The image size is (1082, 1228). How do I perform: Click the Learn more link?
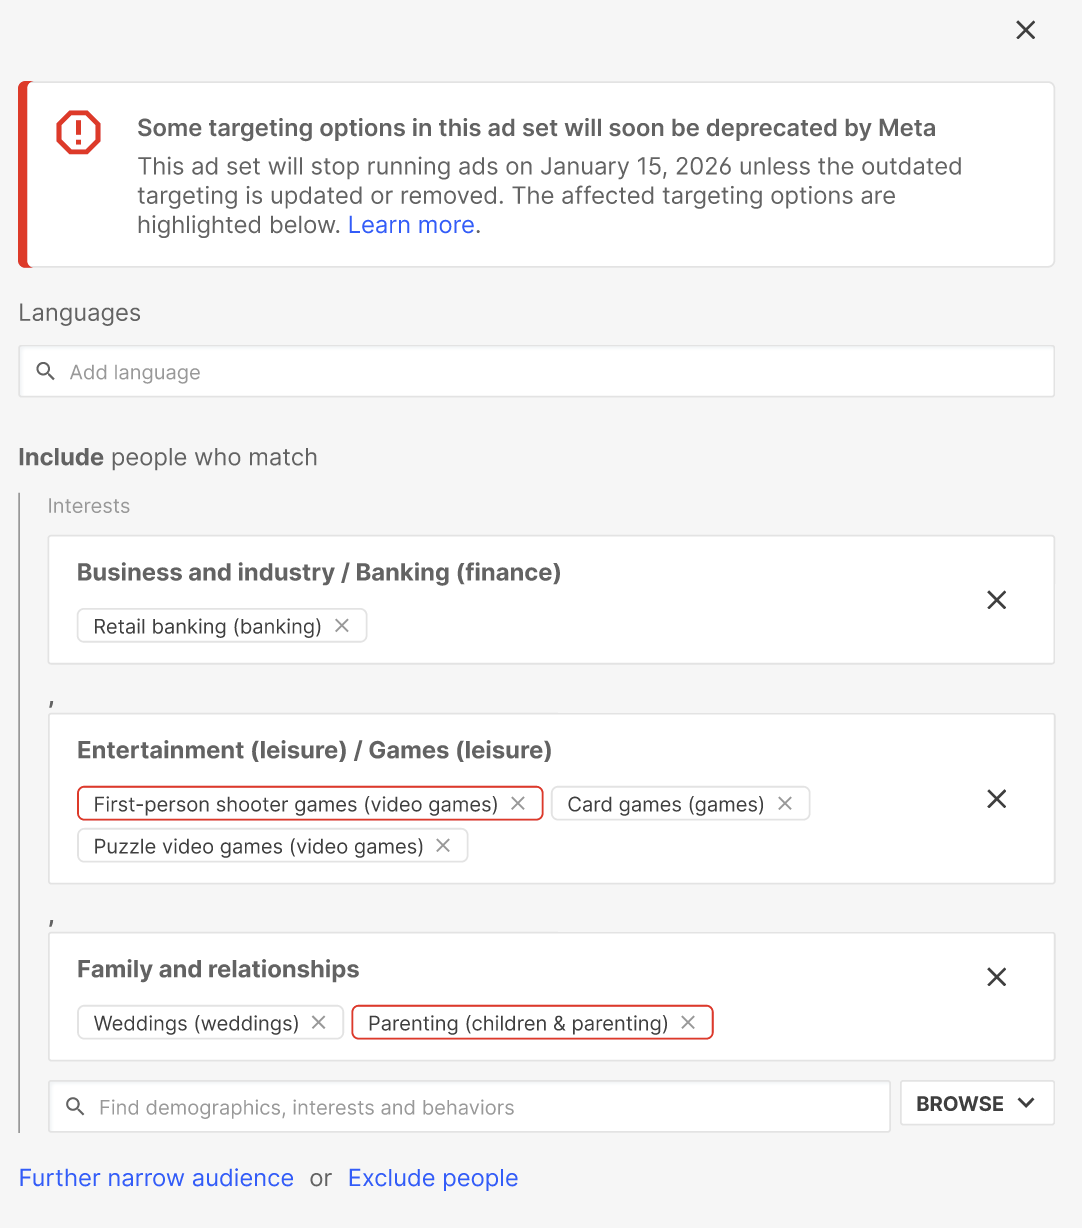tap(411, 225)
